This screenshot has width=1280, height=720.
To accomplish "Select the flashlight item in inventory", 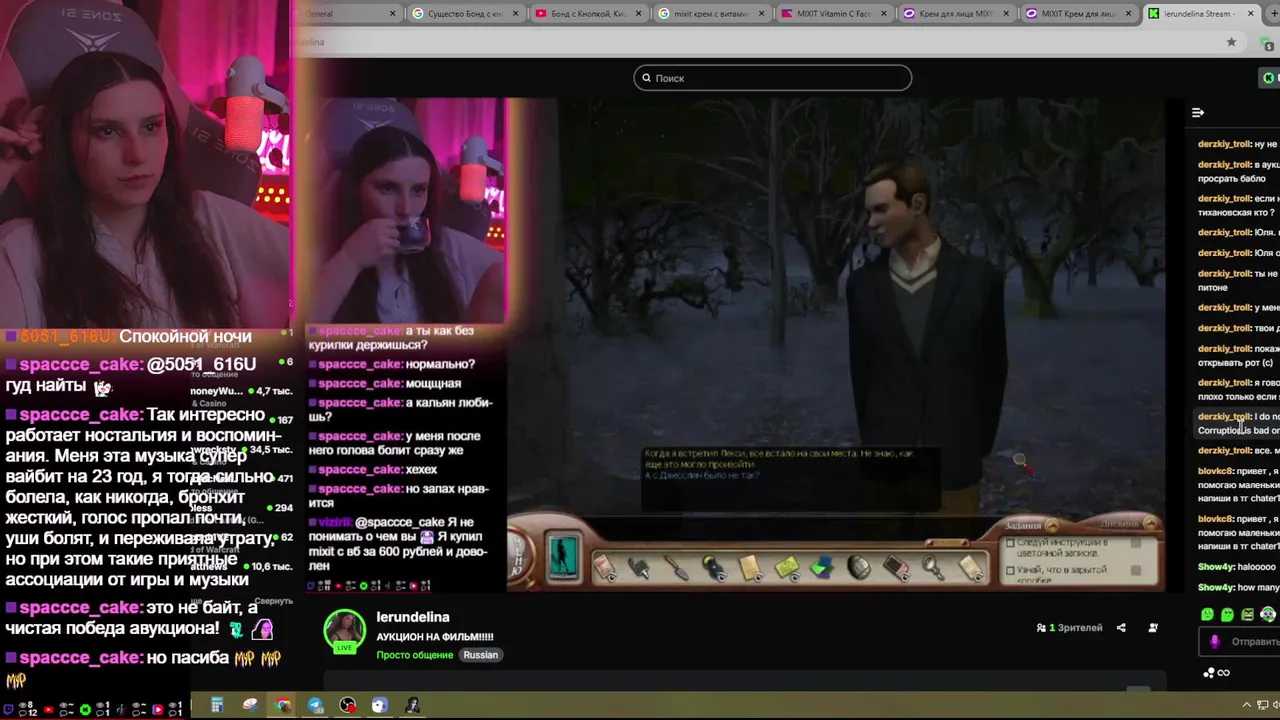I will click(713, 568).
